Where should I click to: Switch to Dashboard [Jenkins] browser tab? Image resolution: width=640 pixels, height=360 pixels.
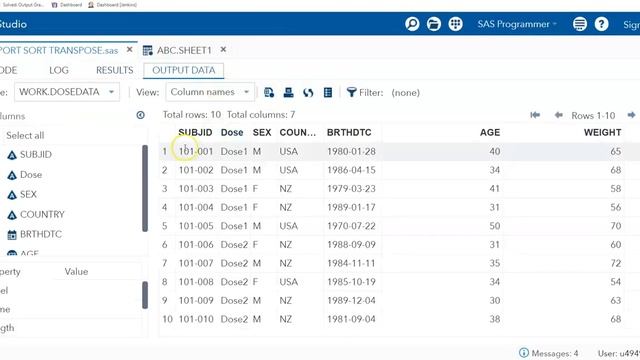tap(113, 5)
